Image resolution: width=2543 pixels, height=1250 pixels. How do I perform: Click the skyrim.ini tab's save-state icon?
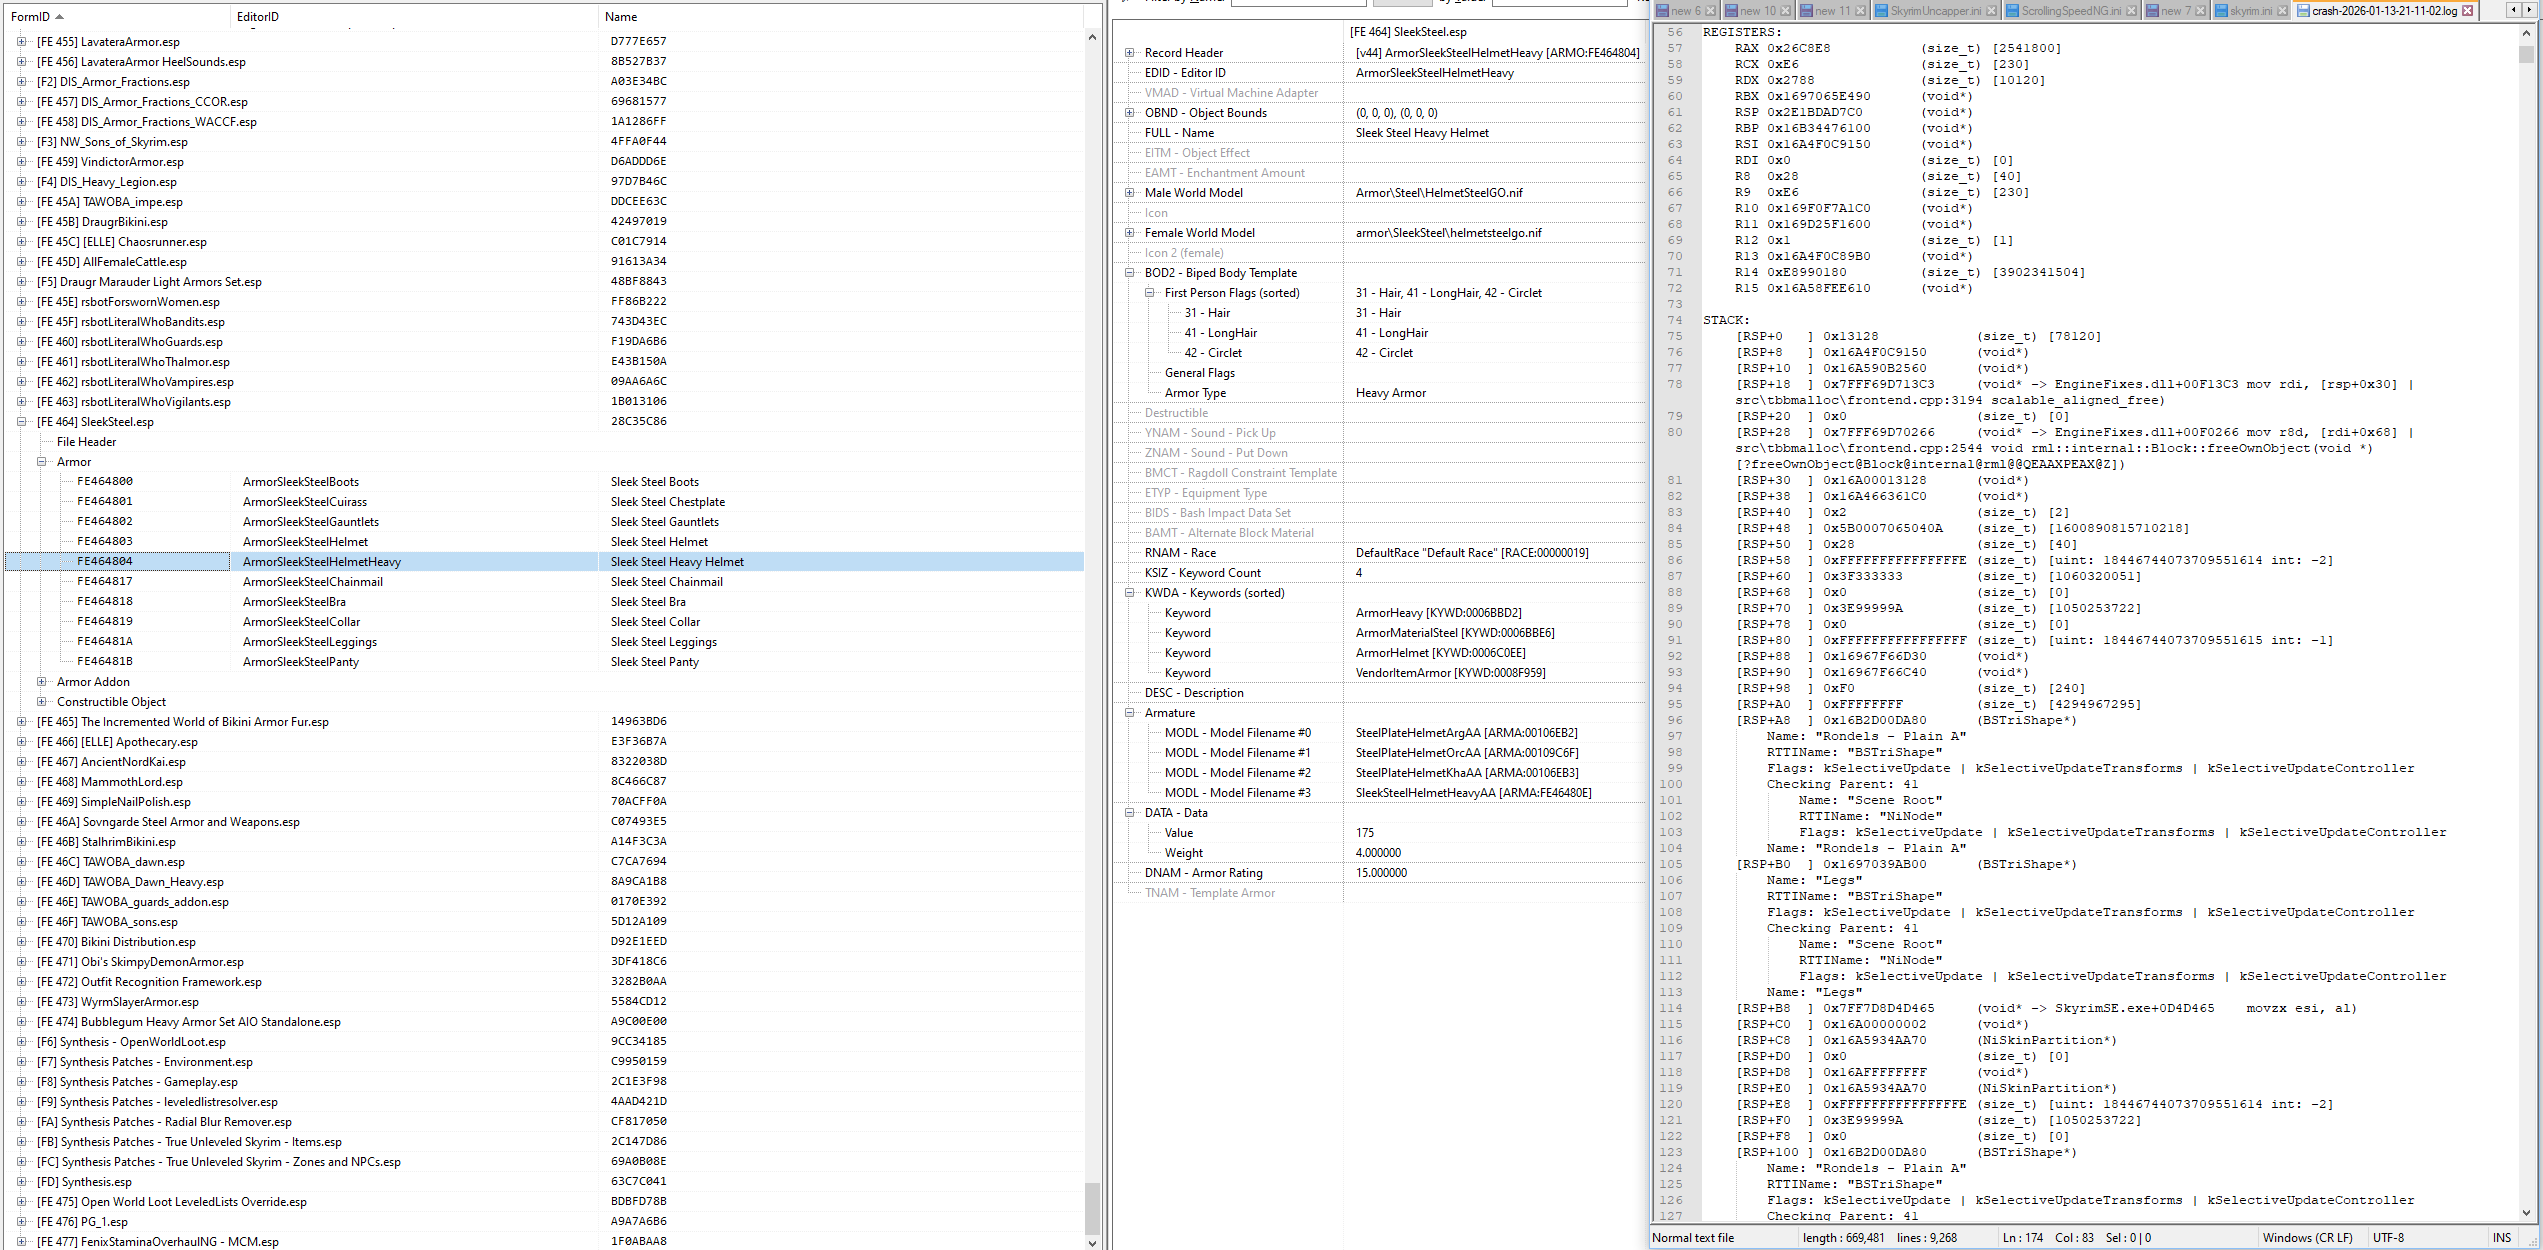point(2220,11)
